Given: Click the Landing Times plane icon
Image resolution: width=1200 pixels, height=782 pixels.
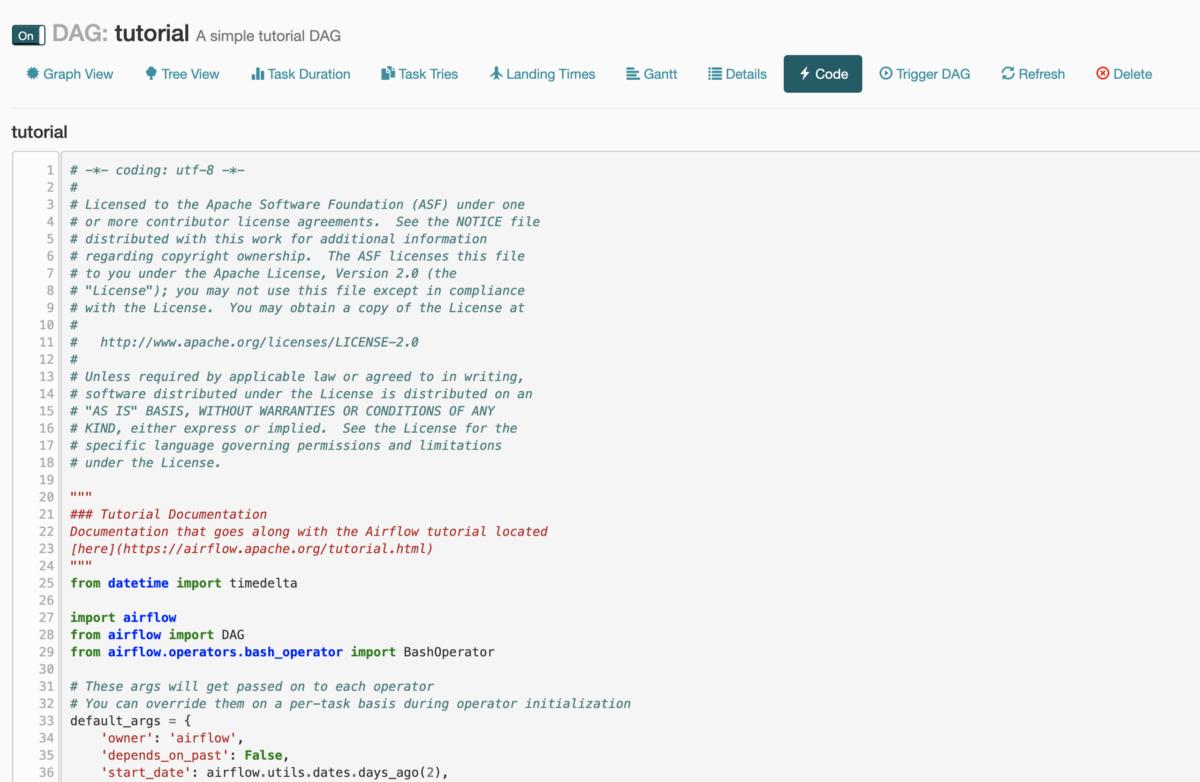Looking at the screenshot, I should 496,74.
